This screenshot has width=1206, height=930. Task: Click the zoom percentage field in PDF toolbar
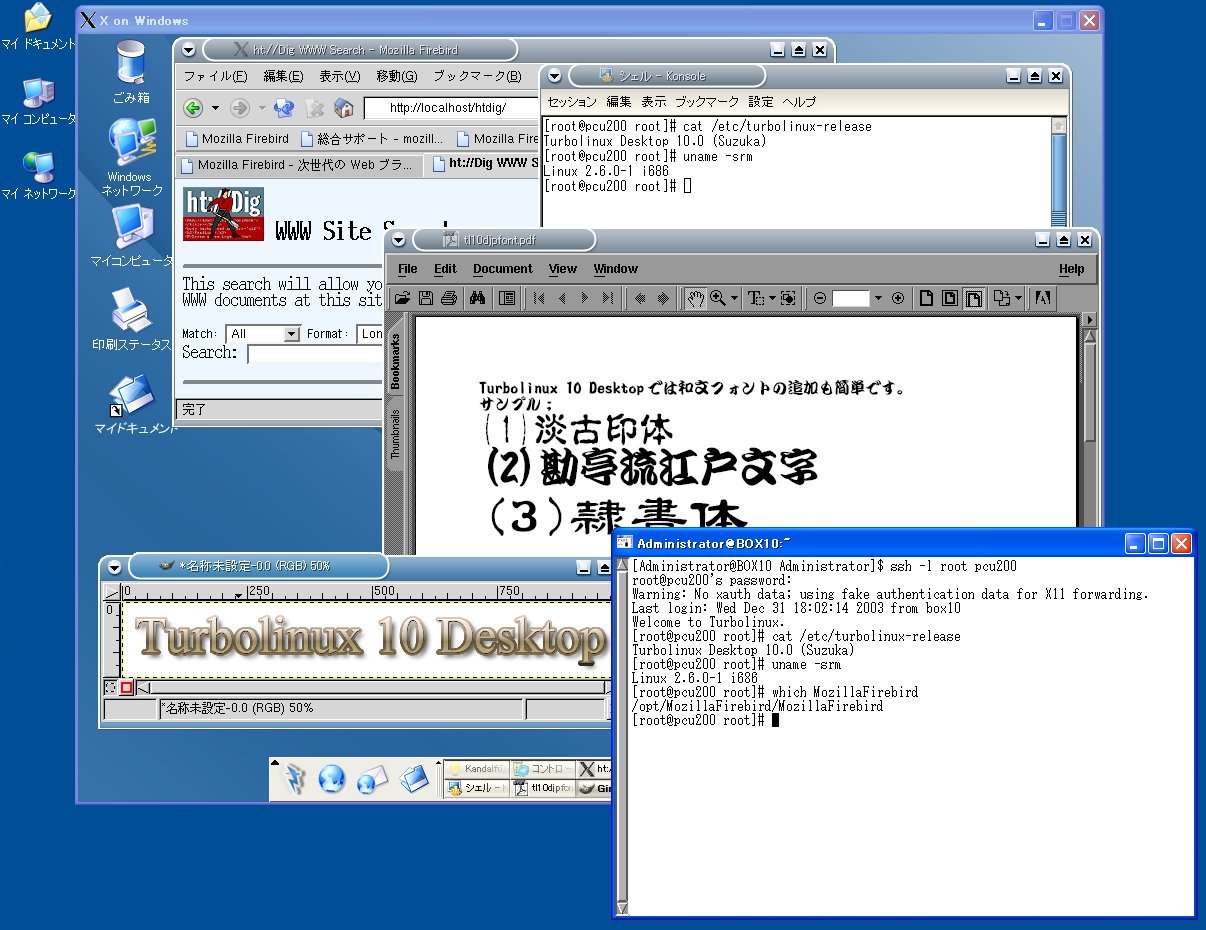pyautogui.click(x=851, y=298)
